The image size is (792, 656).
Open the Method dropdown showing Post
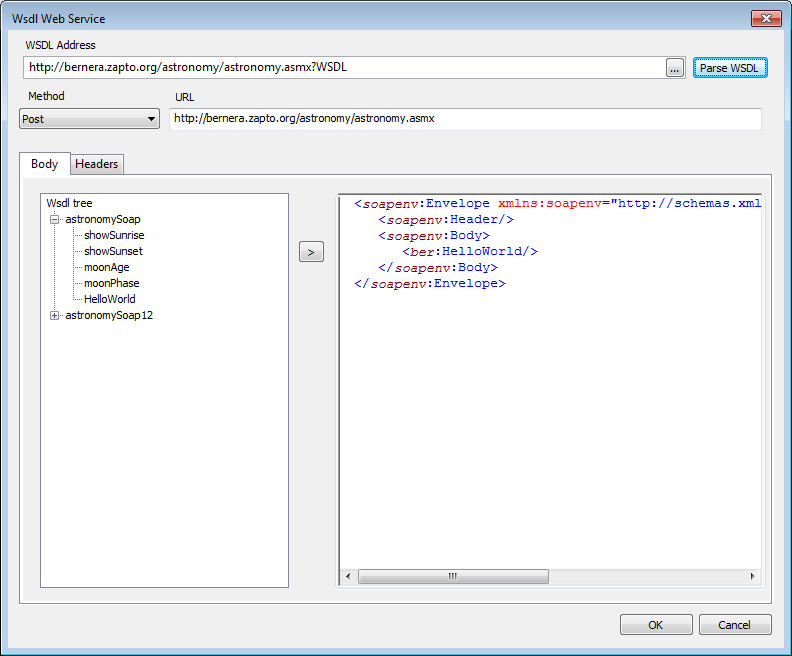90,119
